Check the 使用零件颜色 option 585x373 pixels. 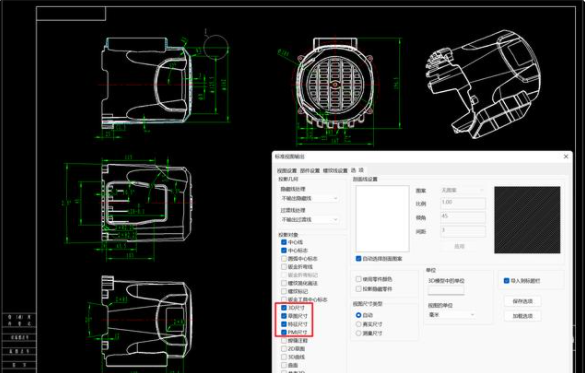tap(358, 279)
